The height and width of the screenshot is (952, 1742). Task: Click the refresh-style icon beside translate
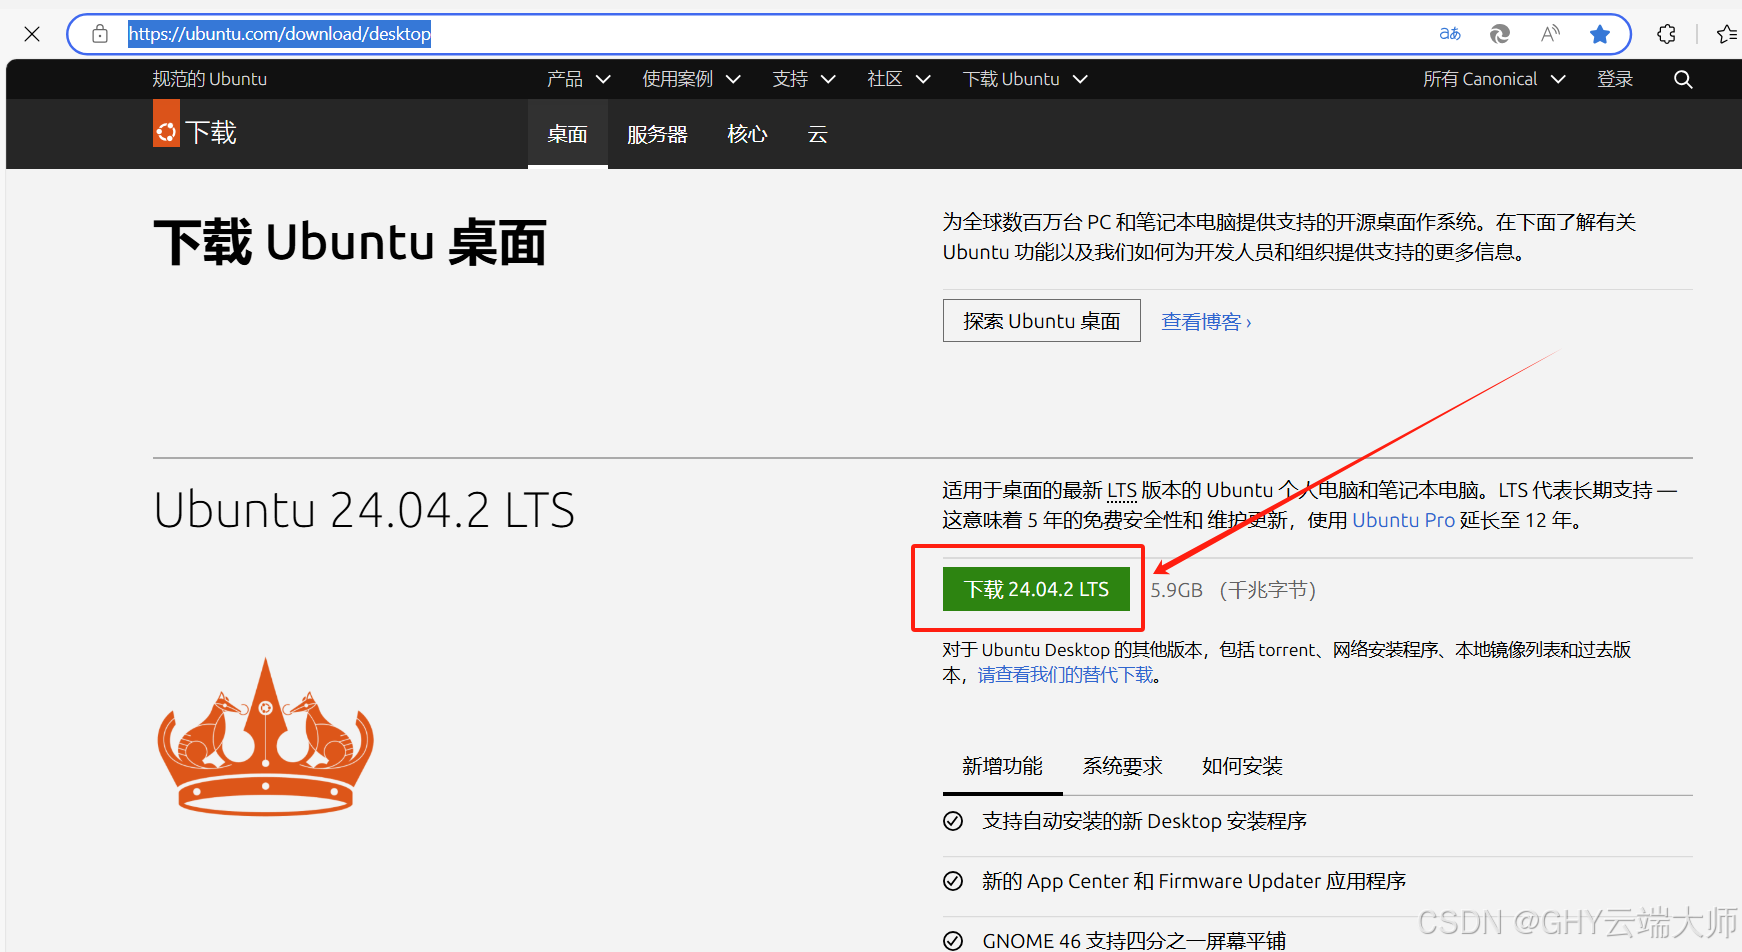click(x=1500, y=34)
